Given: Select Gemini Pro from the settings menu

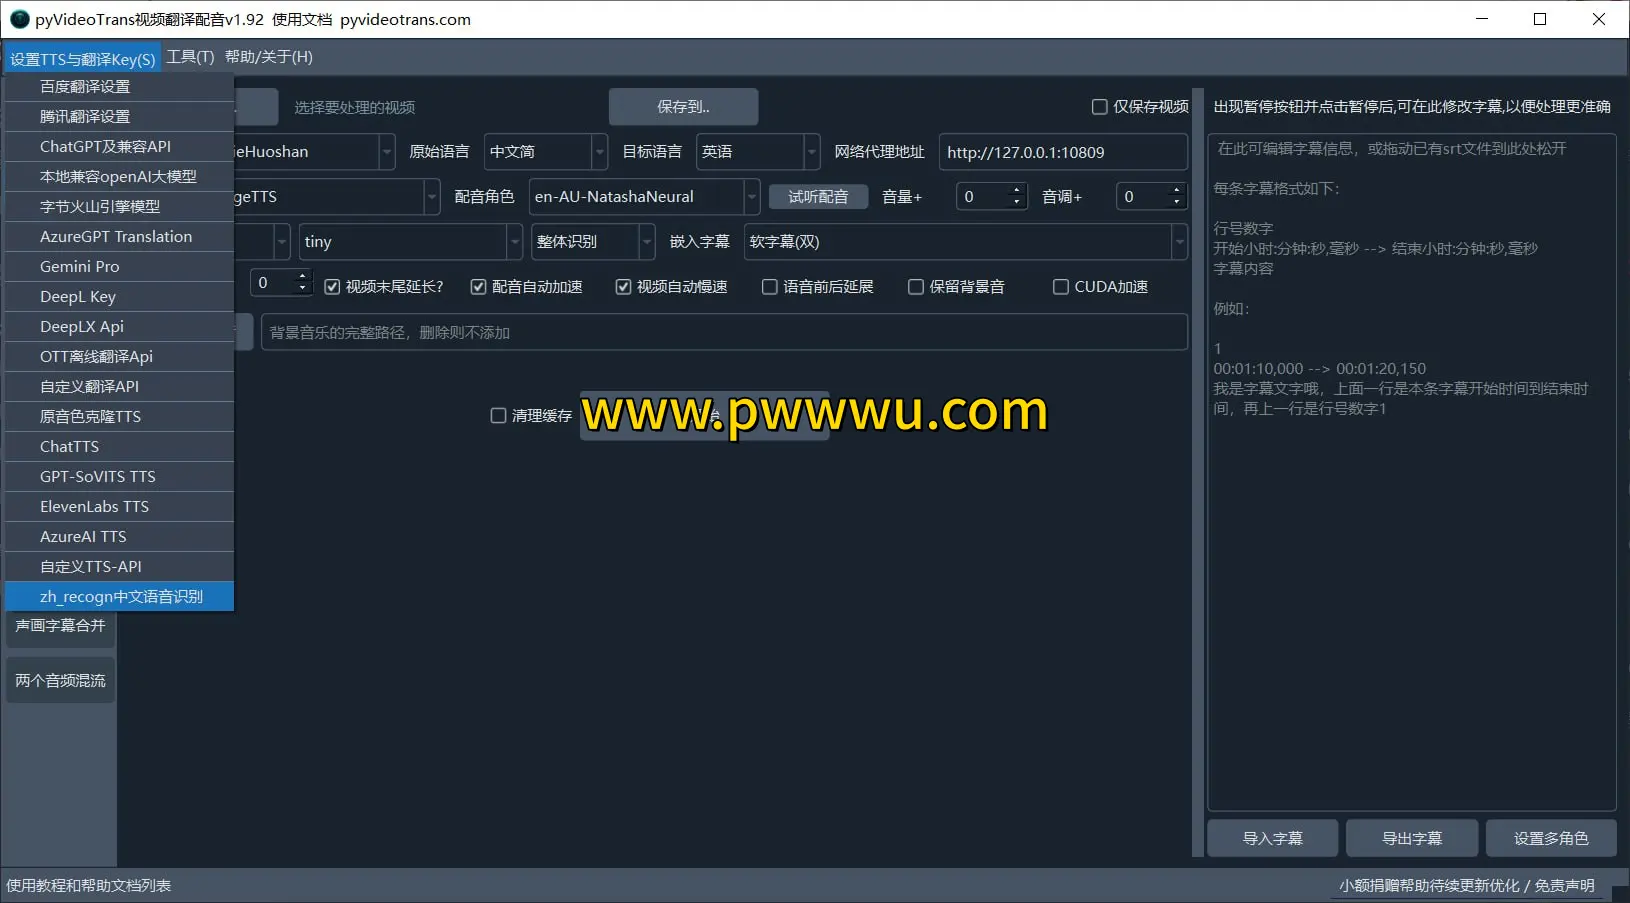Looking at the screenshot, I should pos(79,266).
